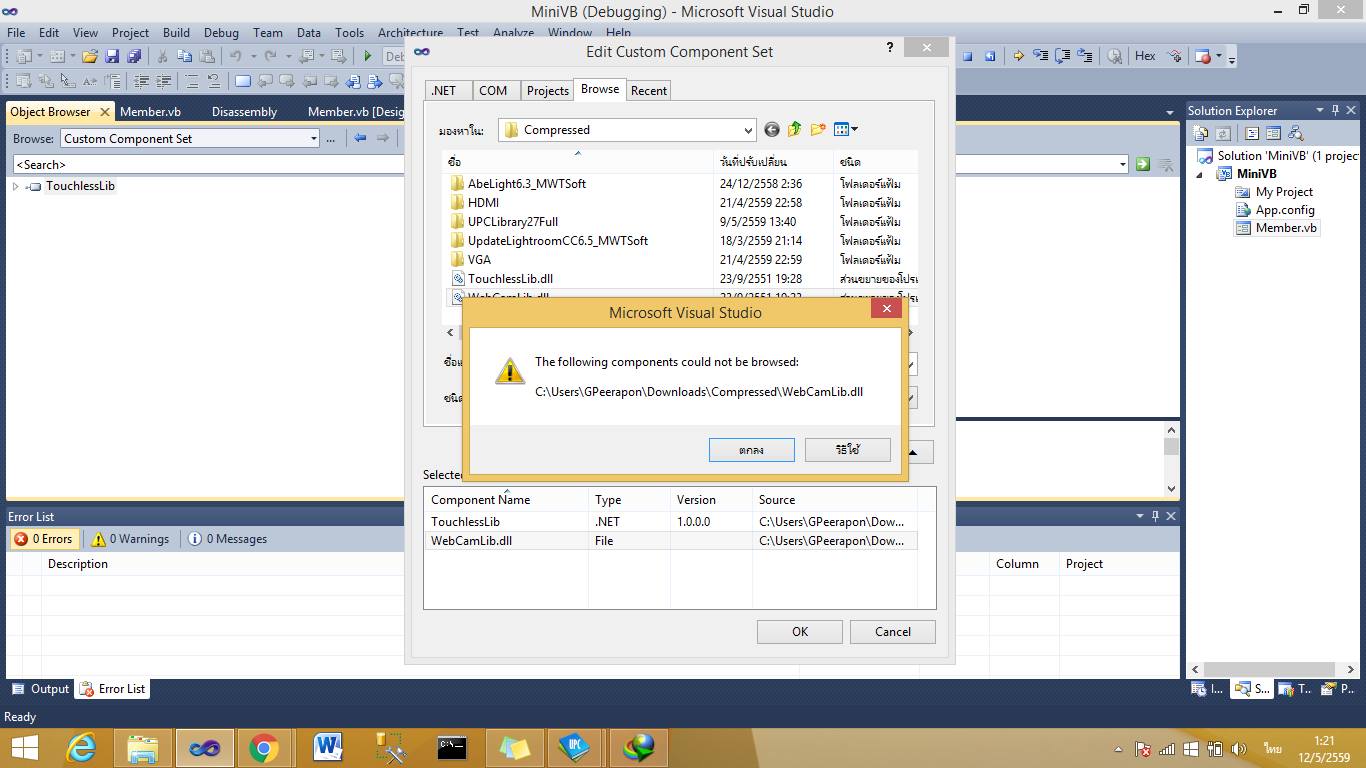Image resolution: width=1366 pixels, height=768 pixels.
Task: Click the Step Out icon
Action: pos(1084,56)
